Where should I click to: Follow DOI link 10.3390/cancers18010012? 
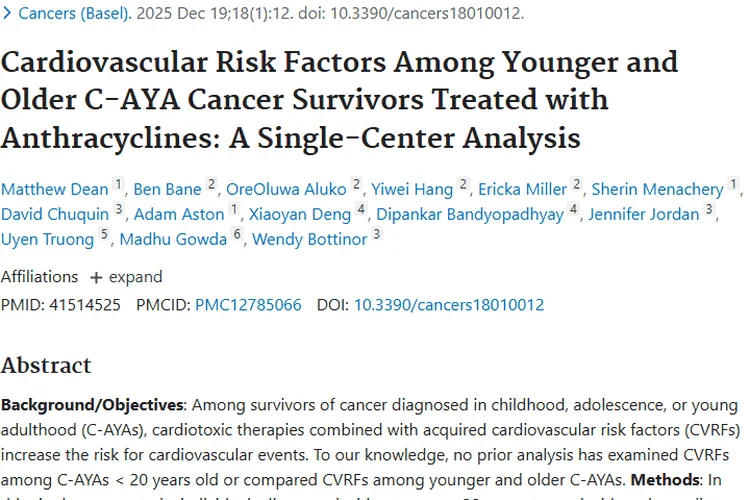(449, 305)
